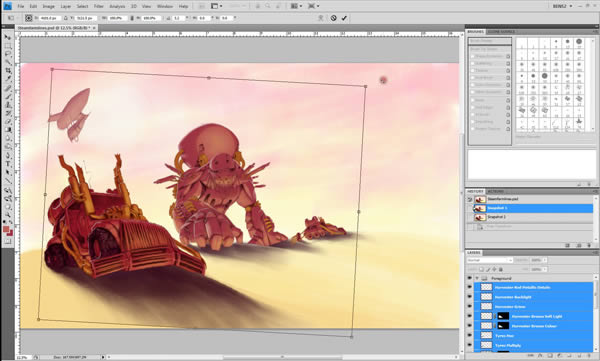600x361 pixels.
Task: Enable Noise checkbox
Action: pyautogui.click(x=473, y=100)
